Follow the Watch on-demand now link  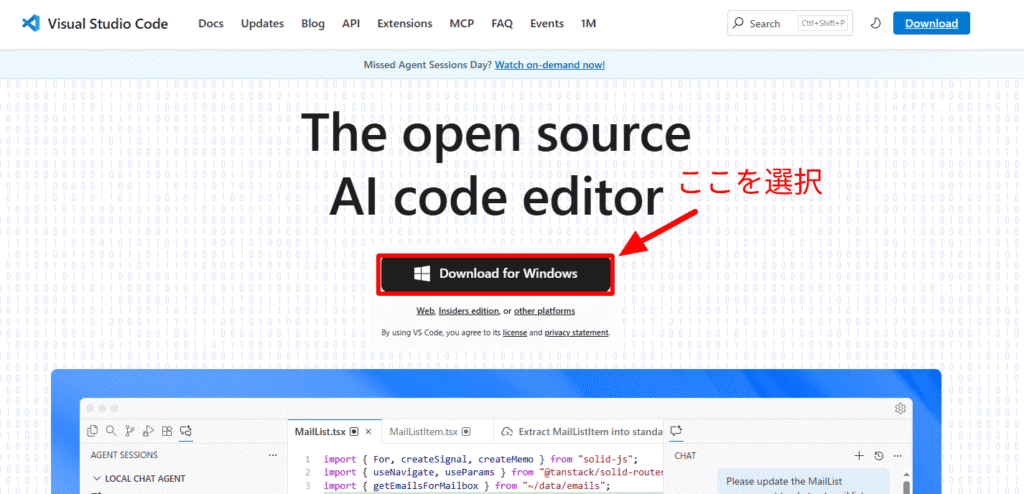point(549,65)
